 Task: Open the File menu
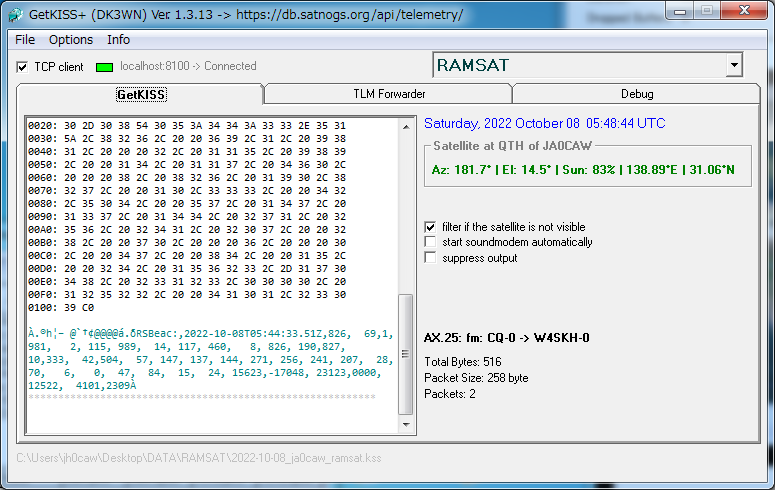tap(25, 40)
